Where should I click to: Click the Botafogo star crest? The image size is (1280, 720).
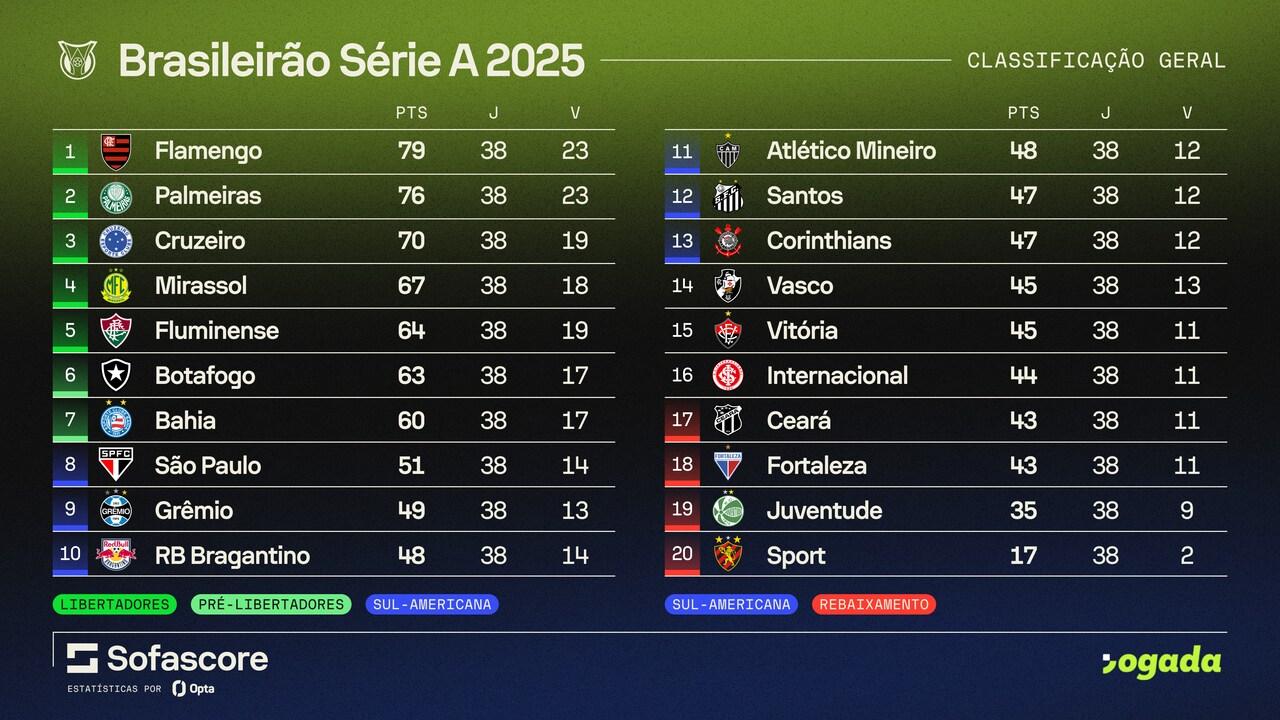click(116, 376)
